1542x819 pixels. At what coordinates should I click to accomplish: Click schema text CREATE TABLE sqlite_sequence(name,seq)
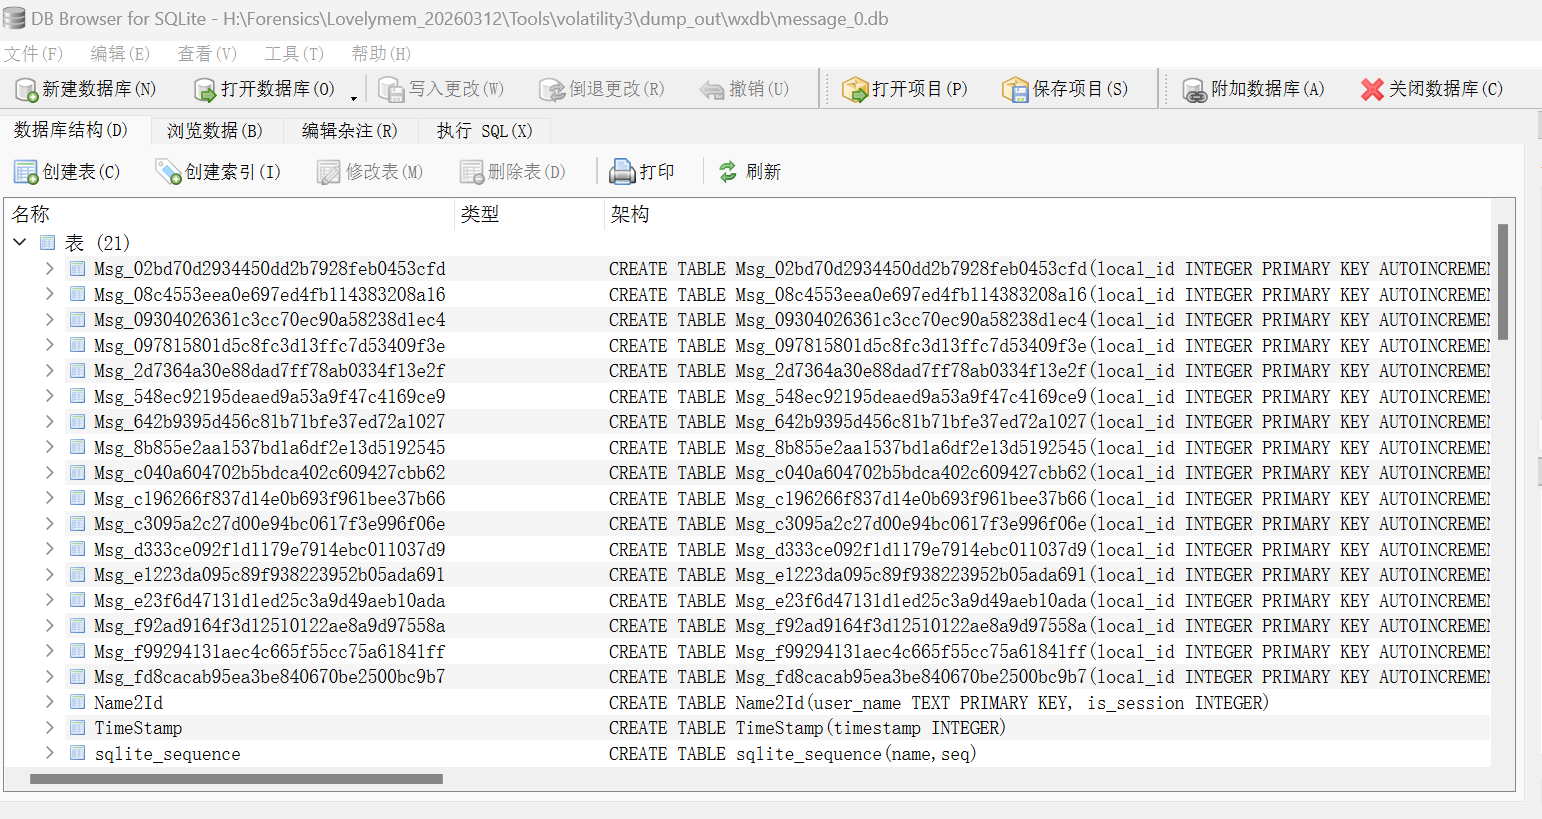pyautogui.click(x=792, y=753)
